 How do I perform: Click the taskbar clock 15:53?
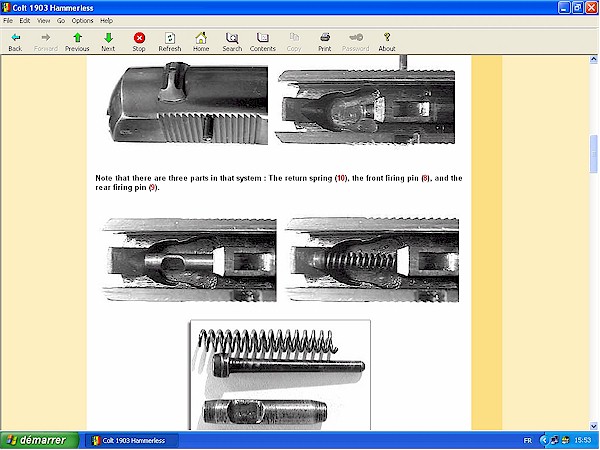coord(582,440)
